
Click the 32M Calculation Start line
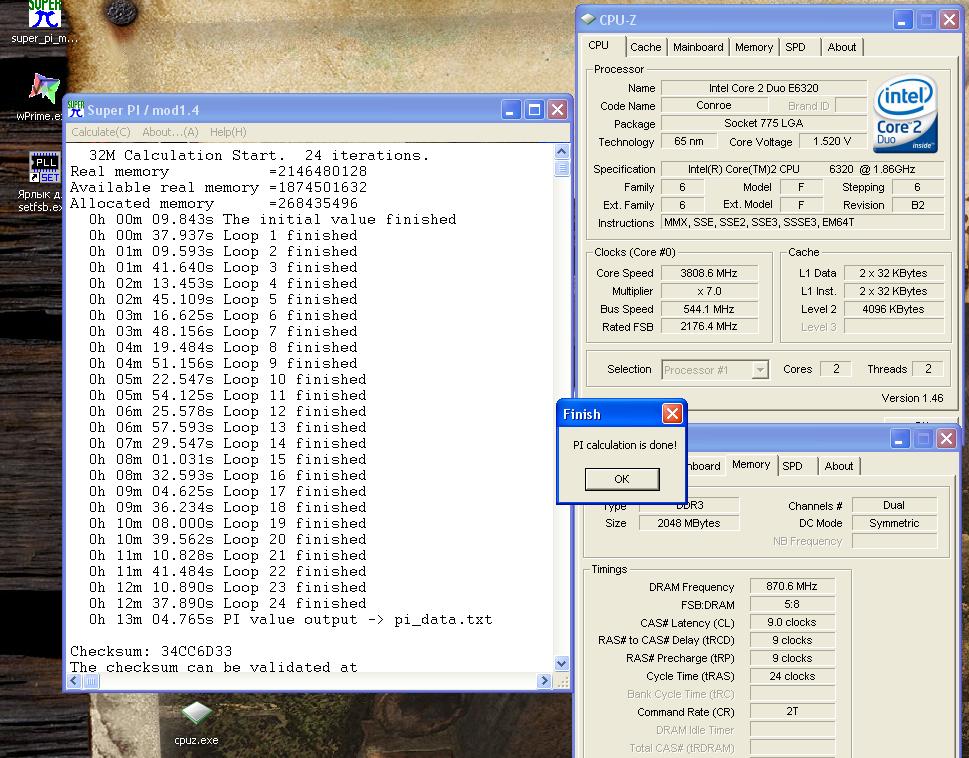[258, 155]
